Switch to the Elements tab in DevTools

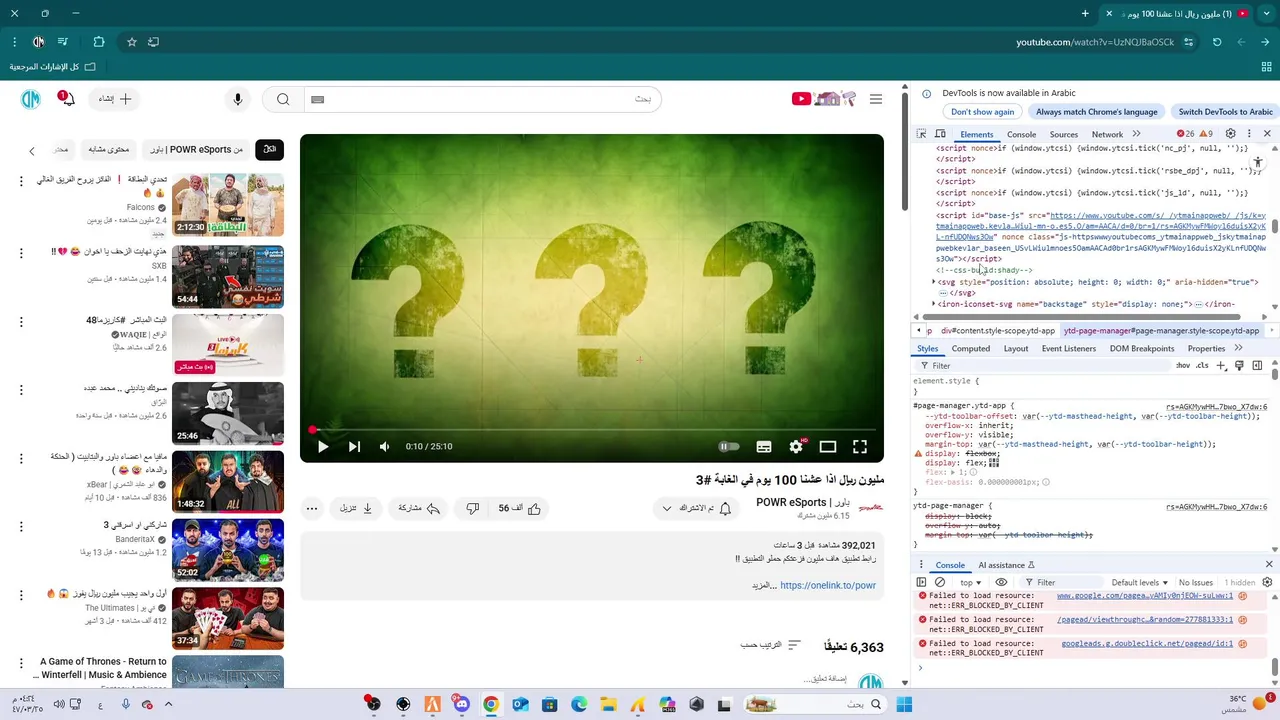point(977,134)
